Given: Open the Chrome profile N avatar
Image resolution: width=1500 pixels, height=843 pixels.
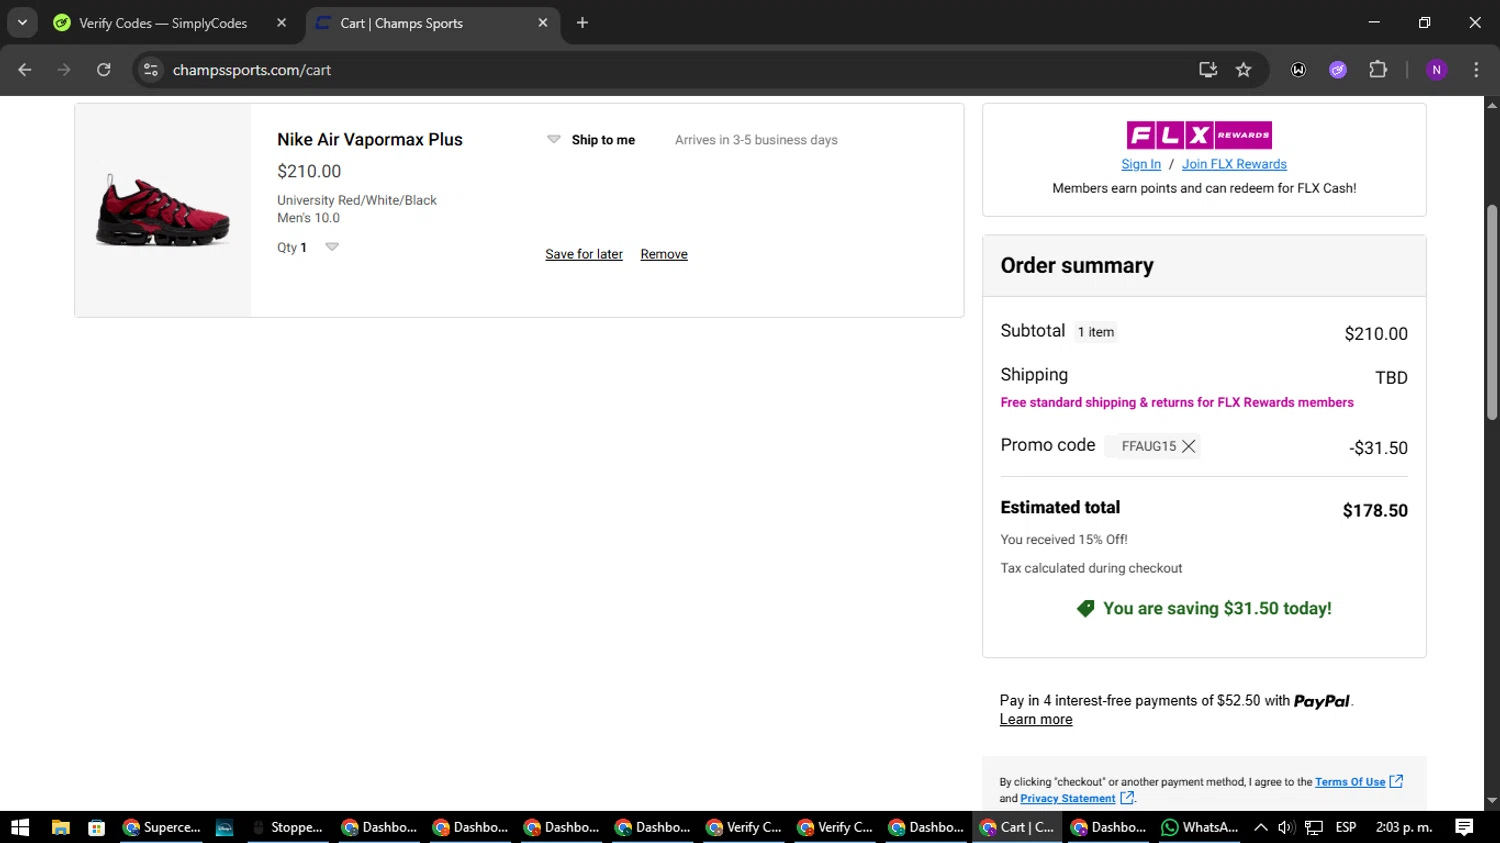Looking at the screenshot, I should pos(1437,70).
